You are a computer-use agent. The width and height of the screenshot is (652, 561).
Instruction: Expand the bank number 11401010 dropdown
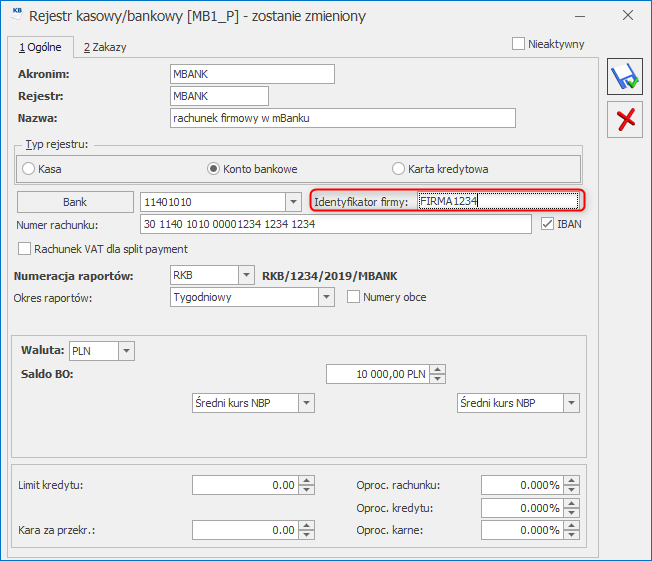tap(292, 201)
